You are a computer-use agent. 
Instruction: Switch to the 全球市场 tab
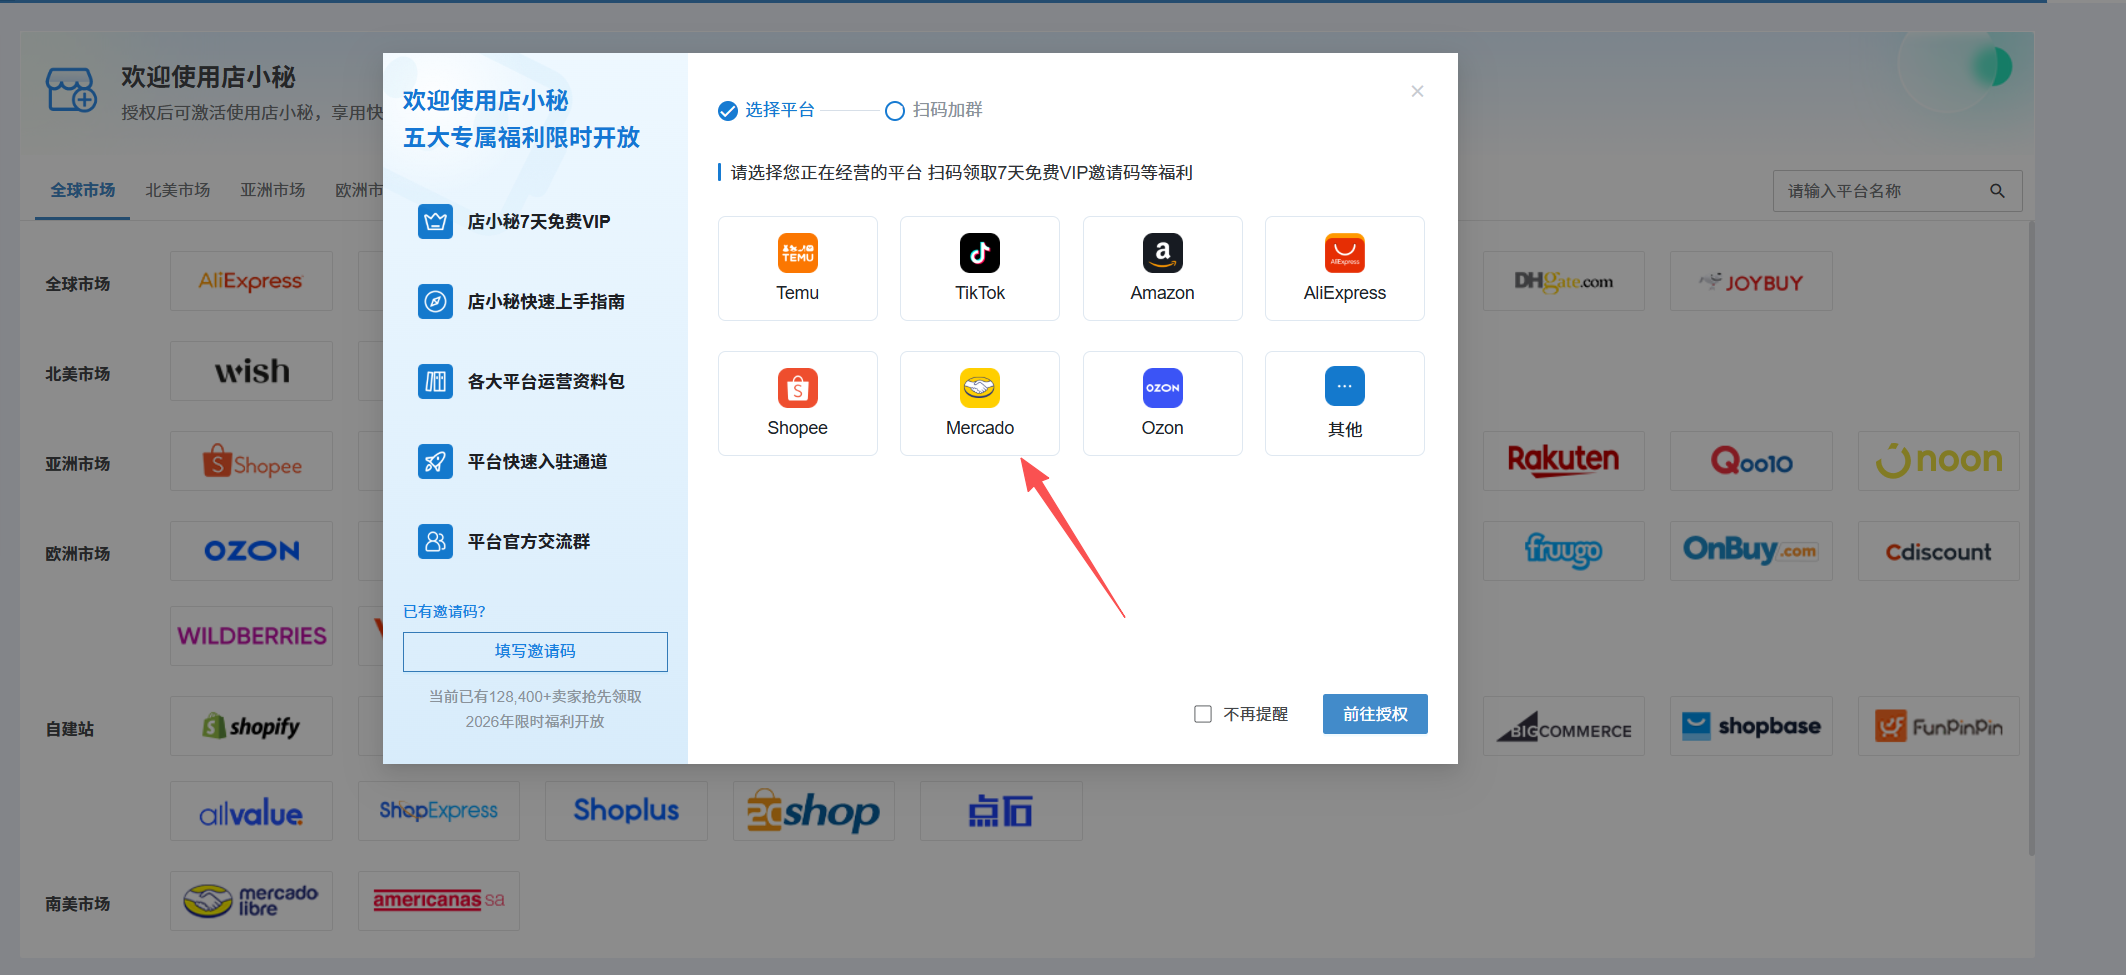pos(82,190)
